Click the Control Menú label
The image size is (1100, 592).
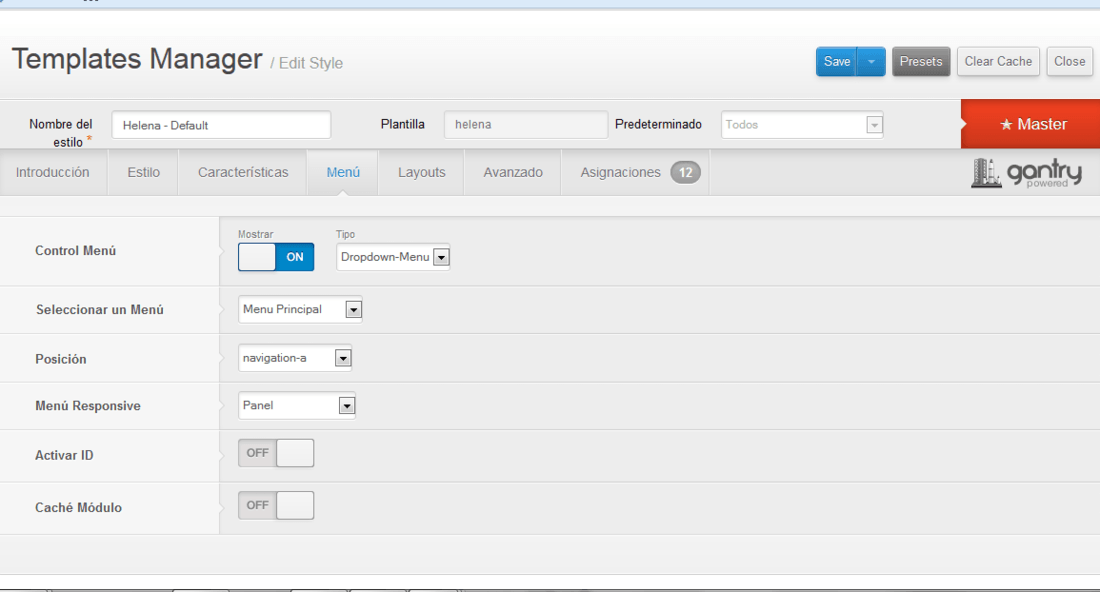(76, 250)
